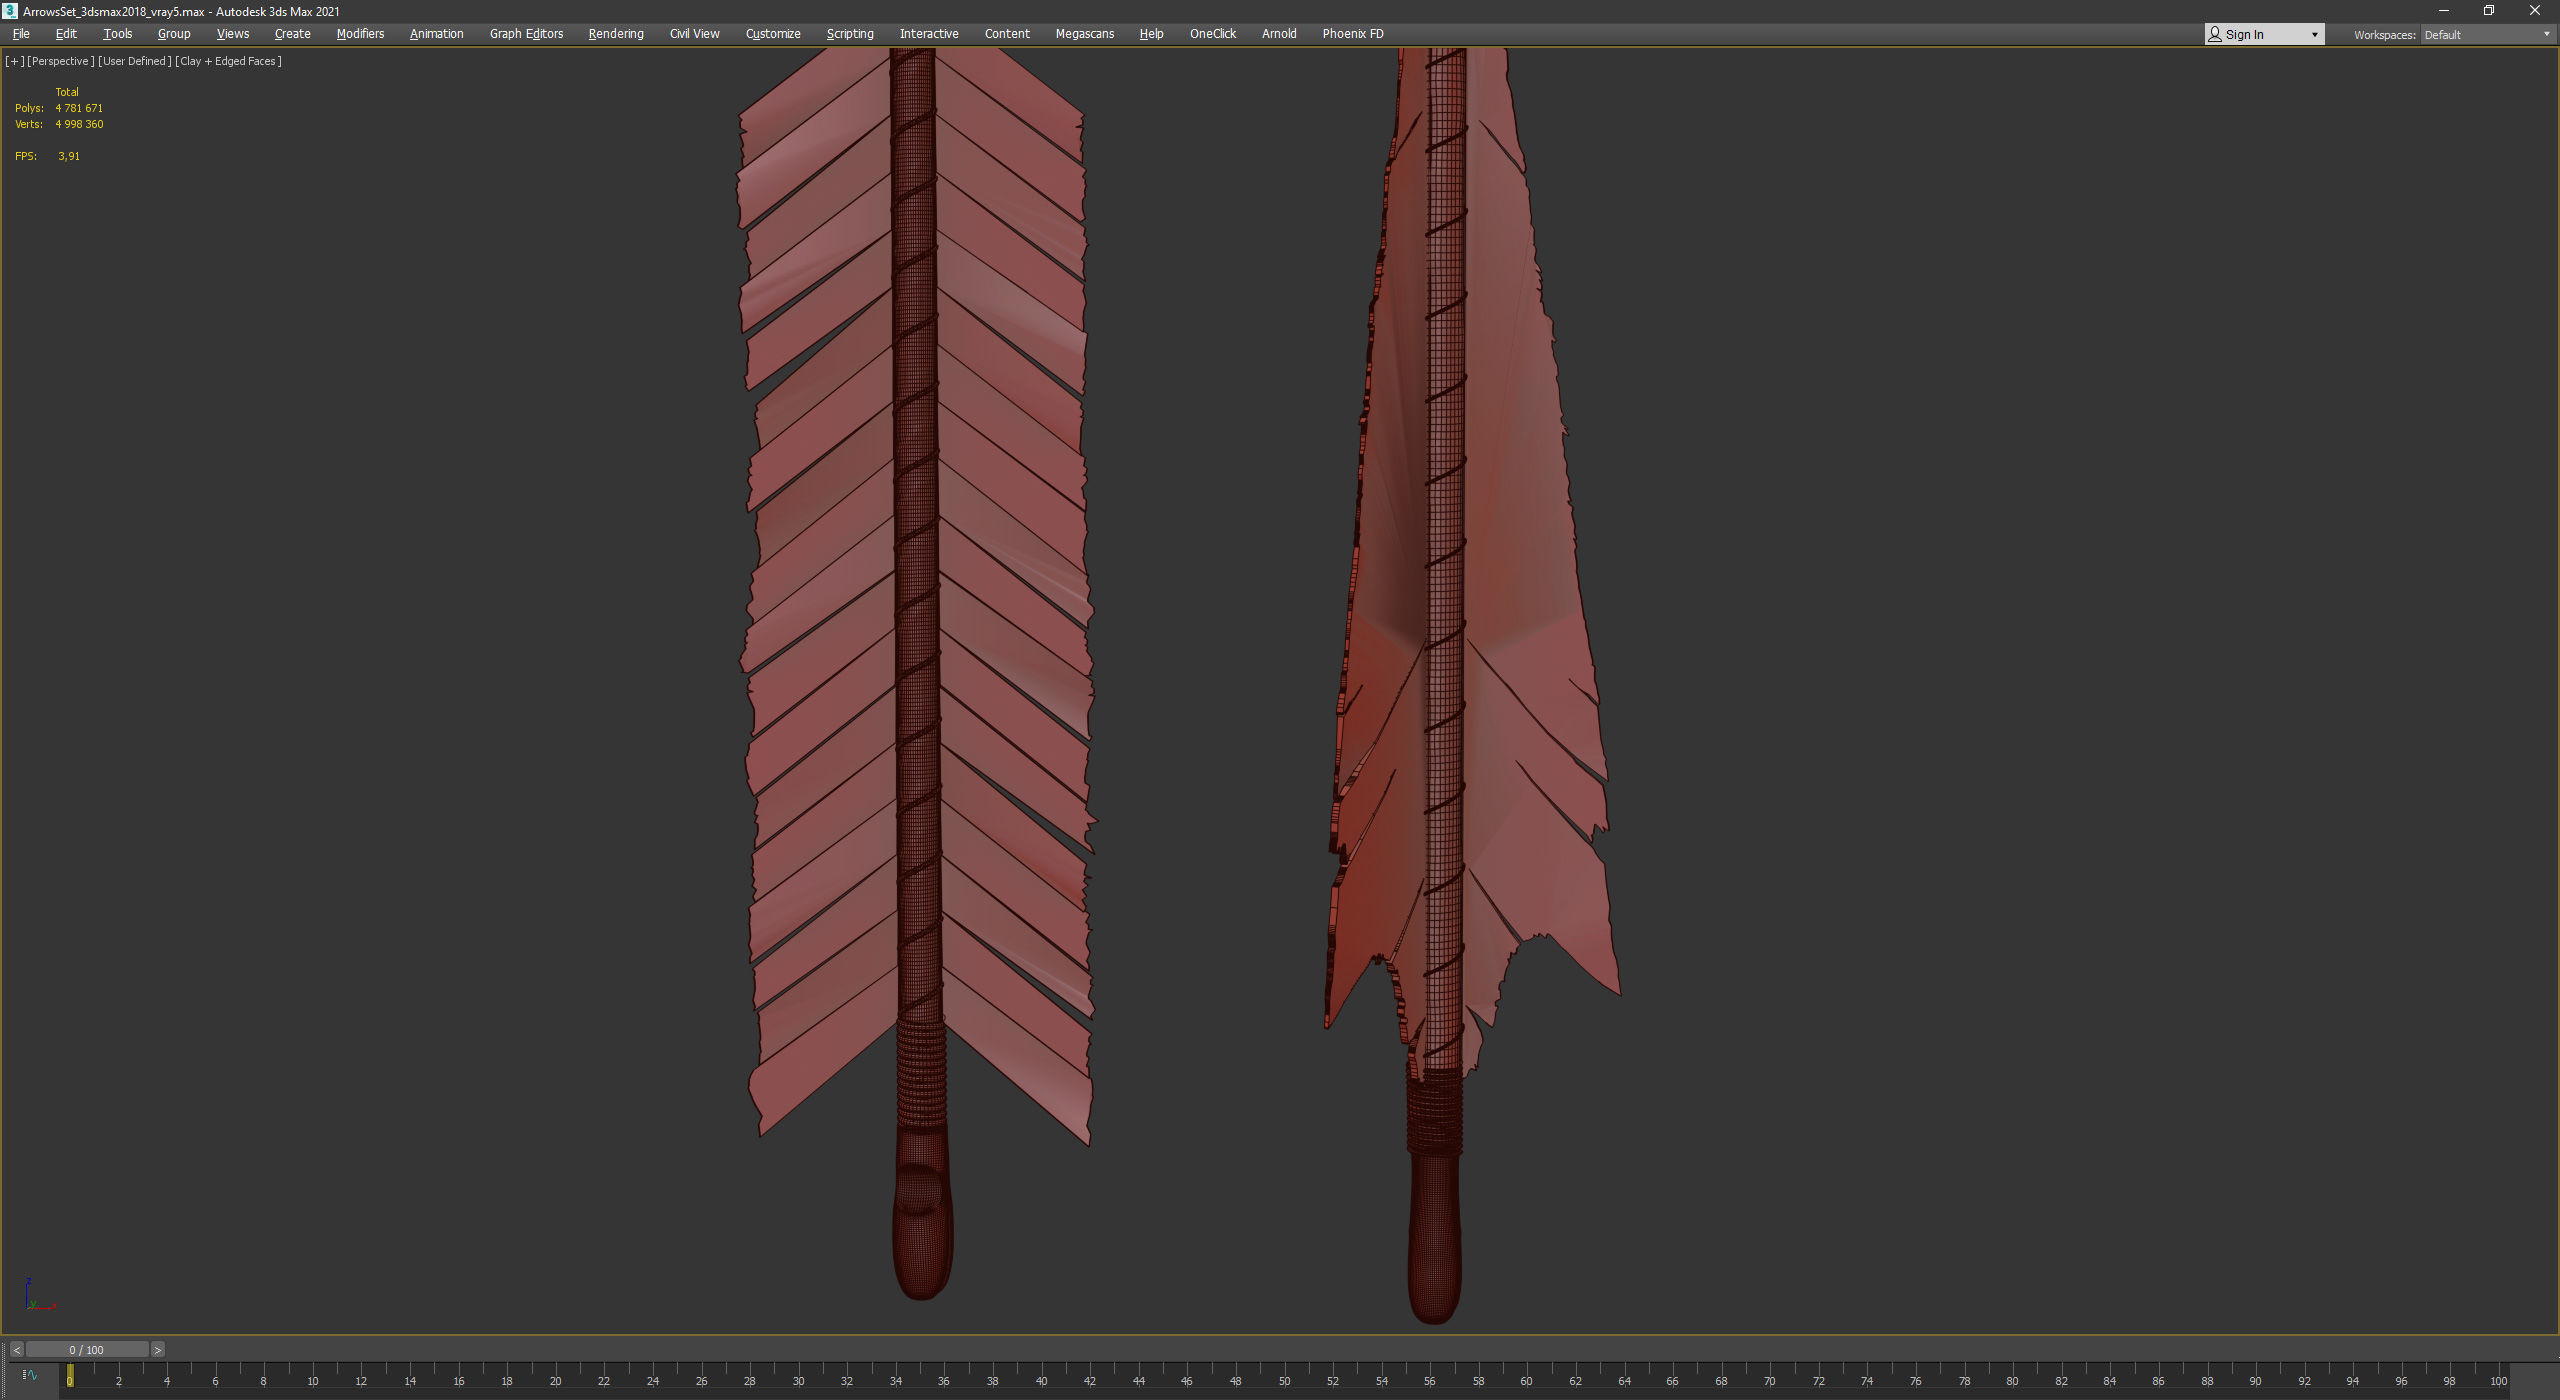Click frame 100 on the timeline
Image resolution: width=2560 pixels, height=1400 pixels.
[x=2498, y=1380]
